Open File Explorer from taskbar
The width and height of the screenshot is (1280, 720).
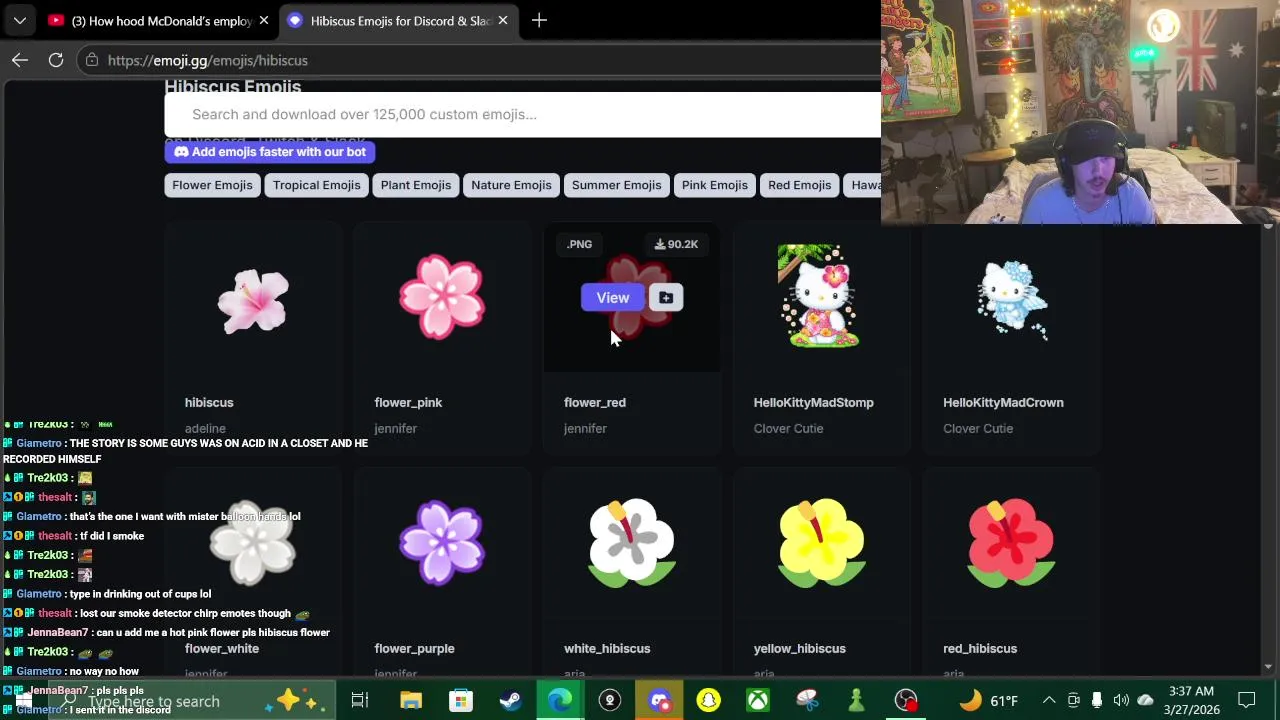point(411,700)
